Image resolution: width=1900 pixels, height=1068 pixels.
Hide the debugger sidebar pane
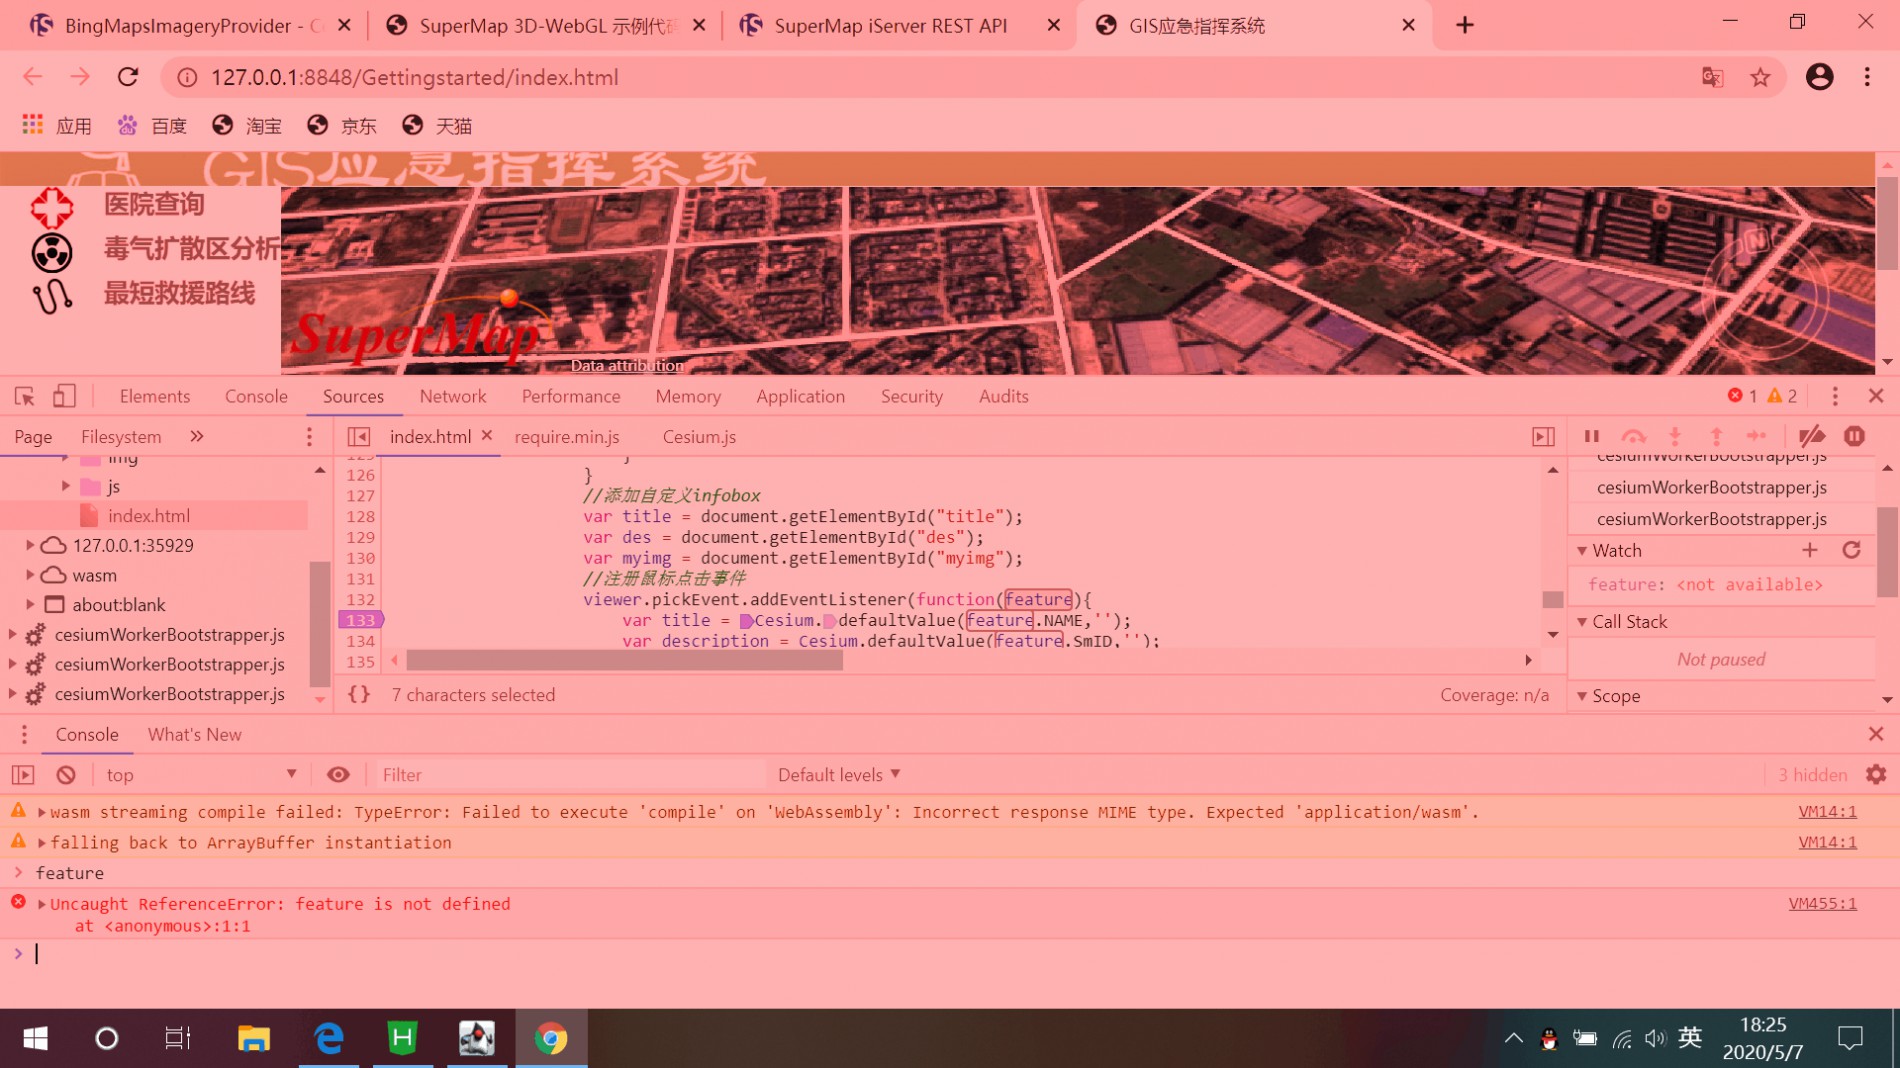(x=1543, y=437)
